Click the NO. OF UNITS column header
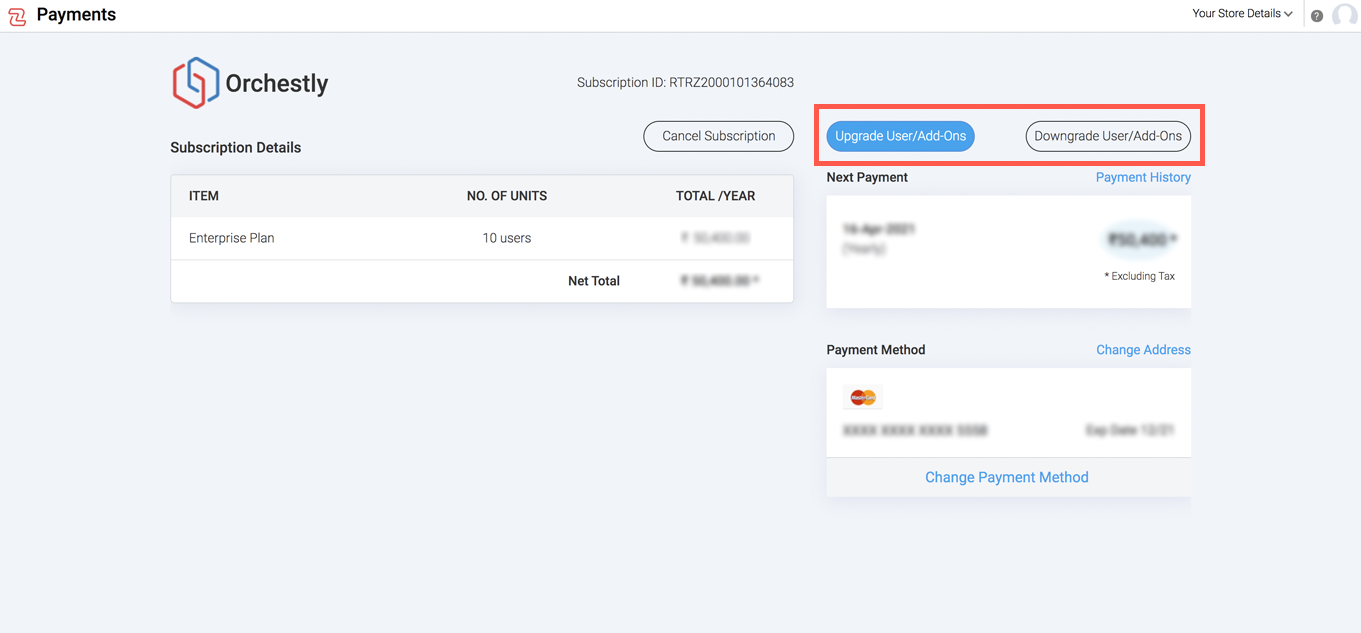The height and width of the screenshot is (633, 1361). point(507,196)
